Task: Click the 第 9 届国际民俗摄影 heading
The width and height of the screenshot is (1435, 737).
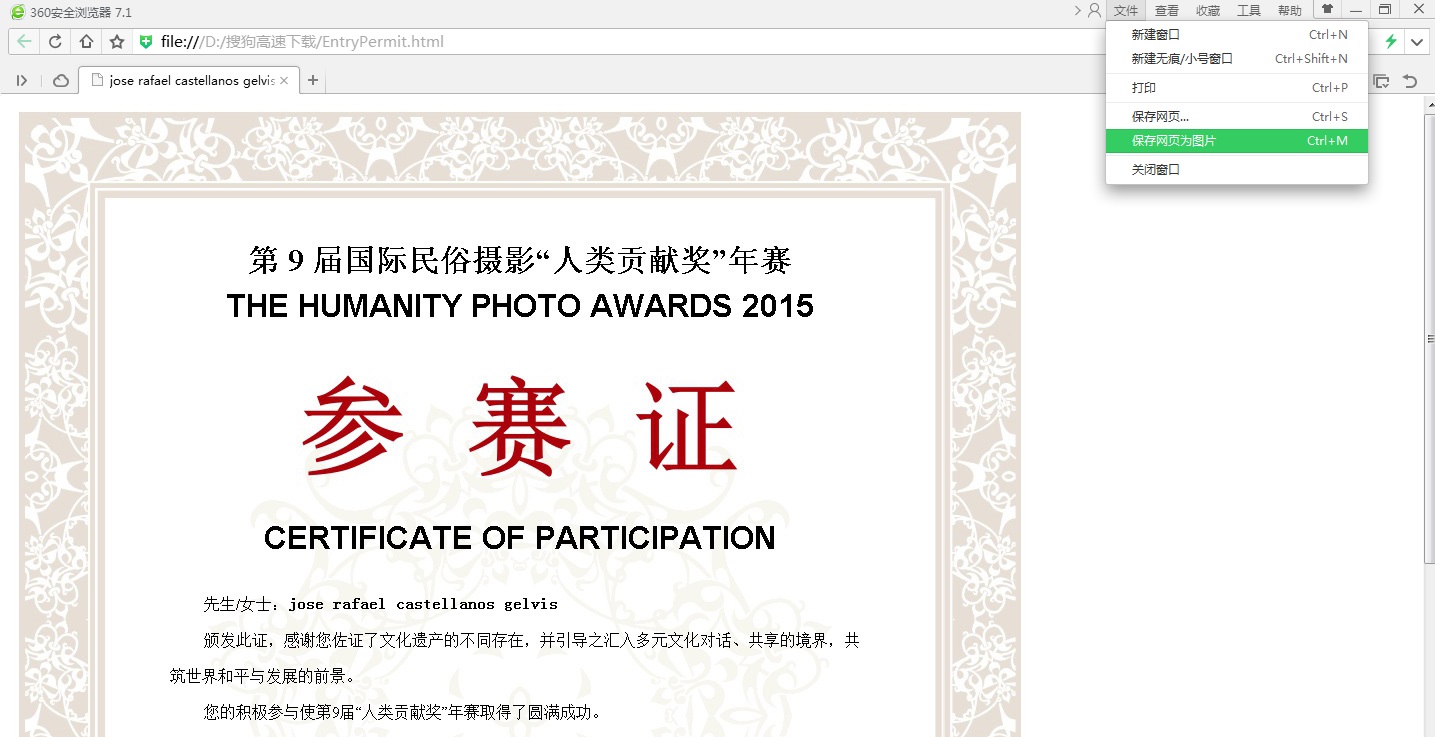Action: [520, 261]
